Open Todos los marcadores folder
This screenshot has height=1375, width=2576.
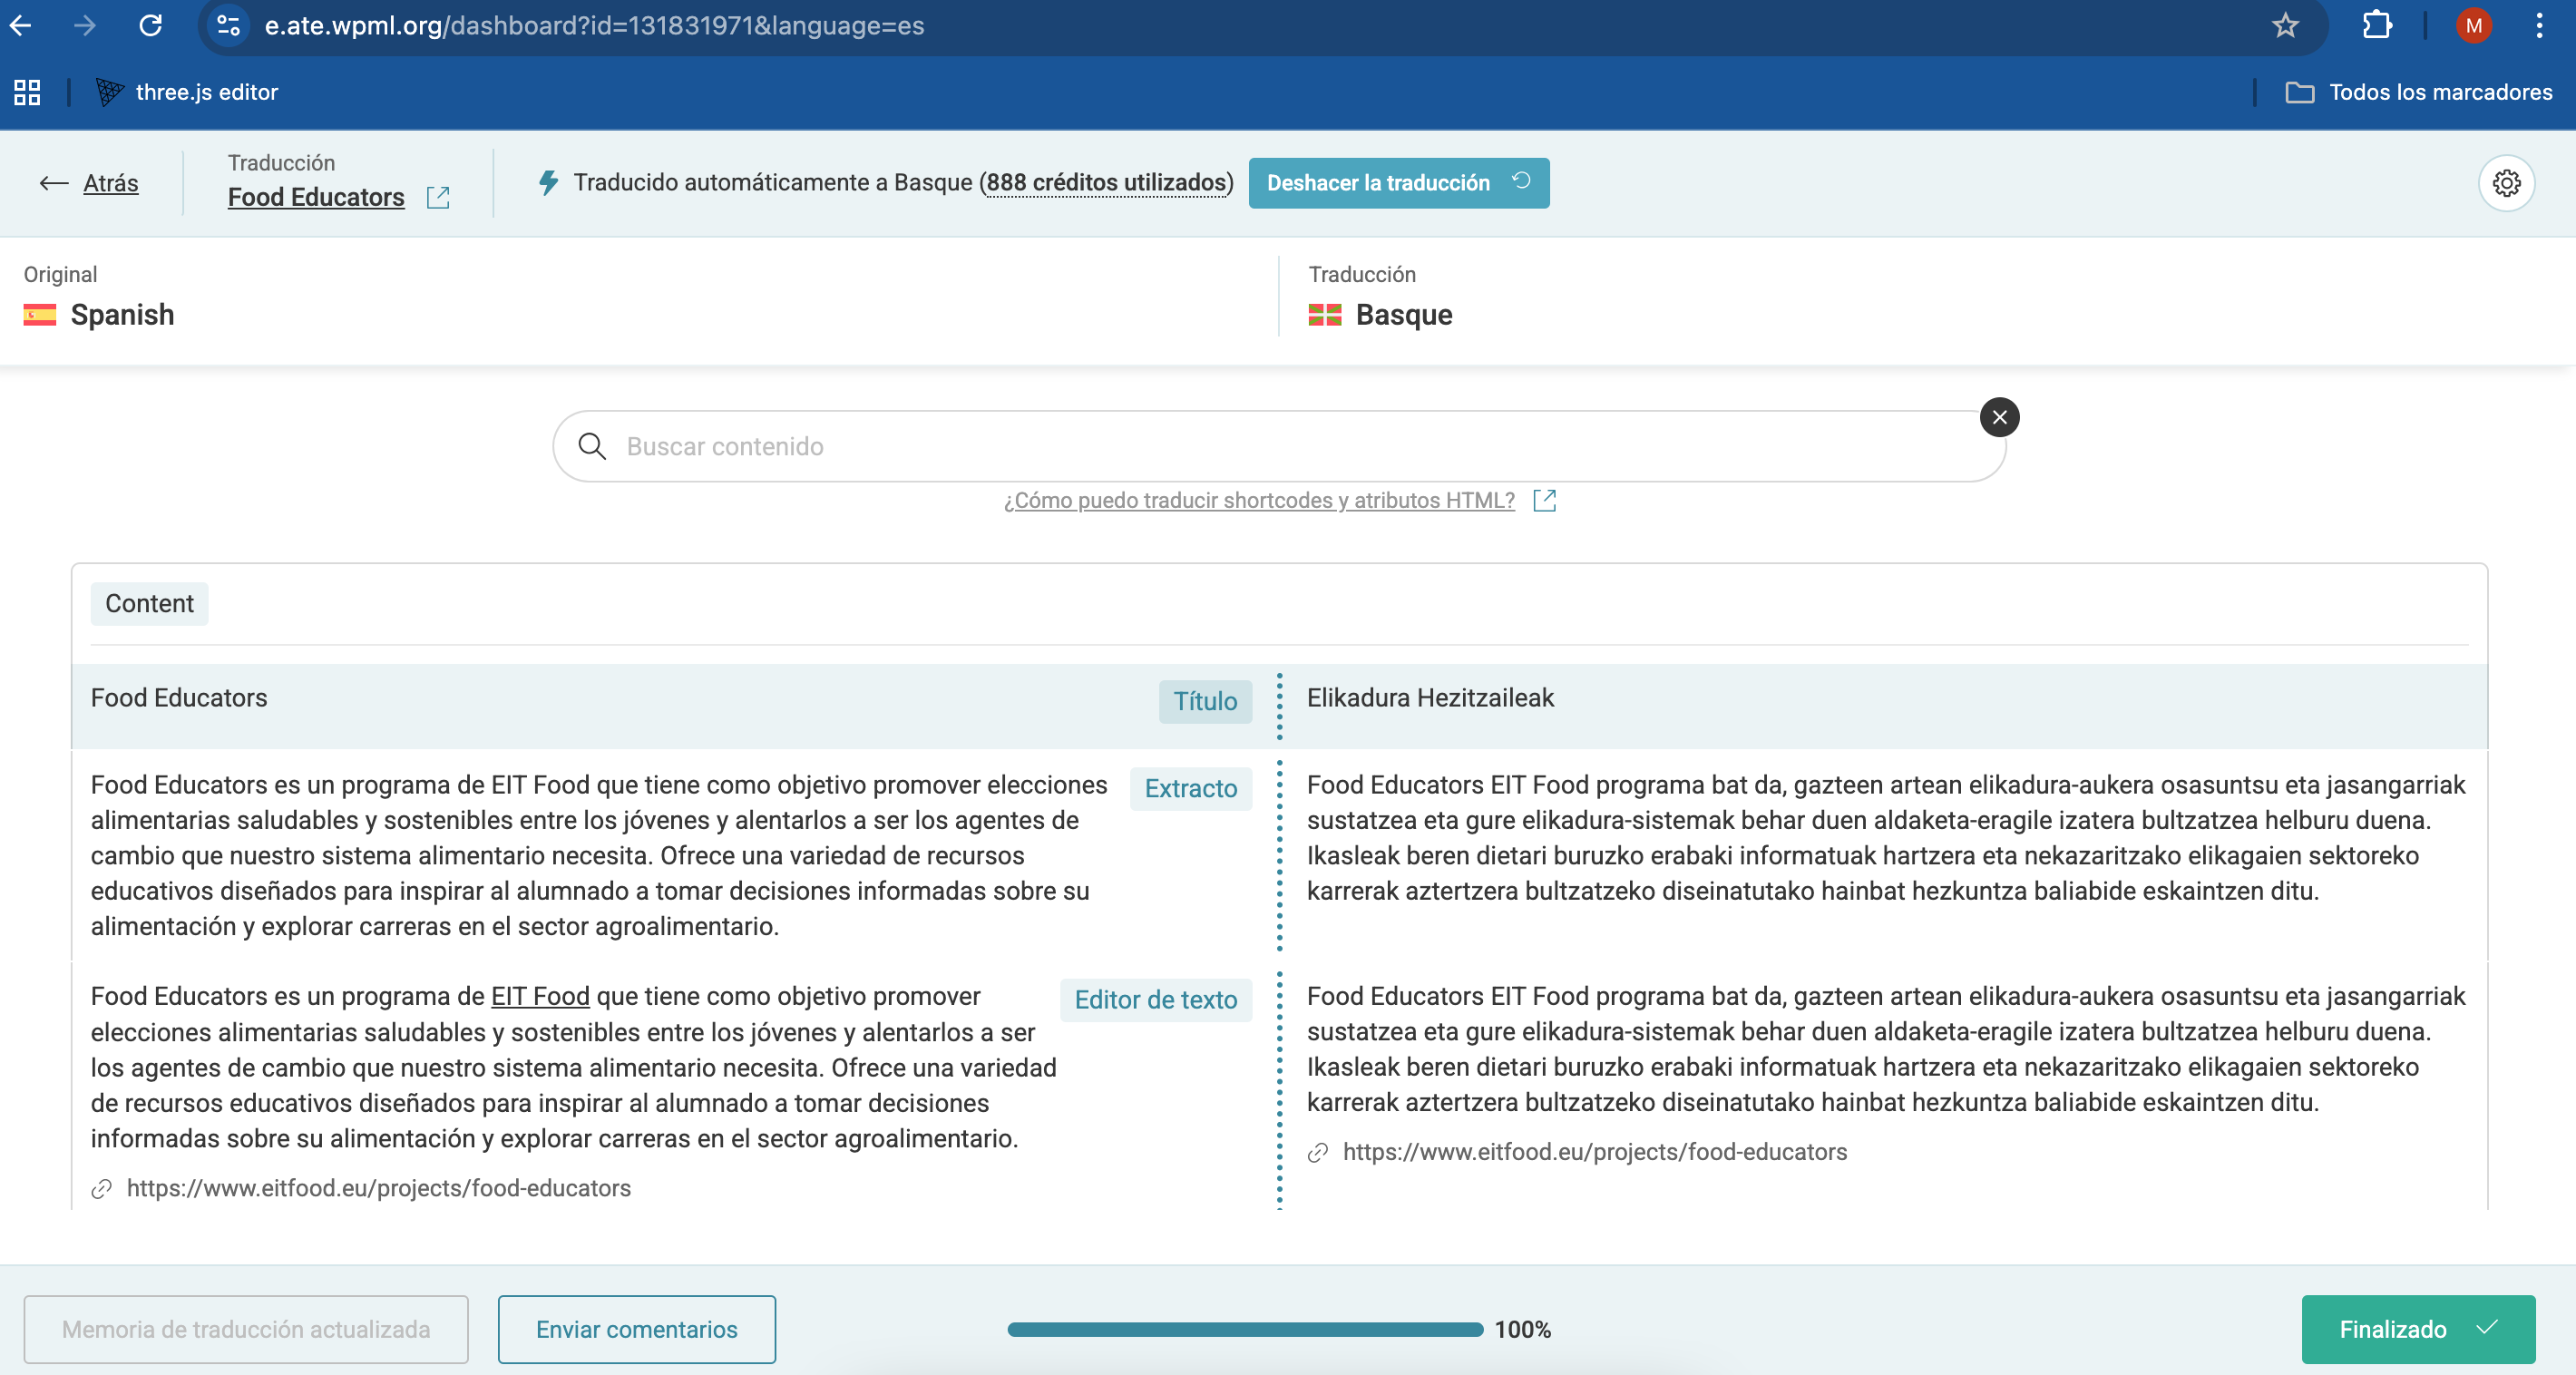(x=2419, y=92)
